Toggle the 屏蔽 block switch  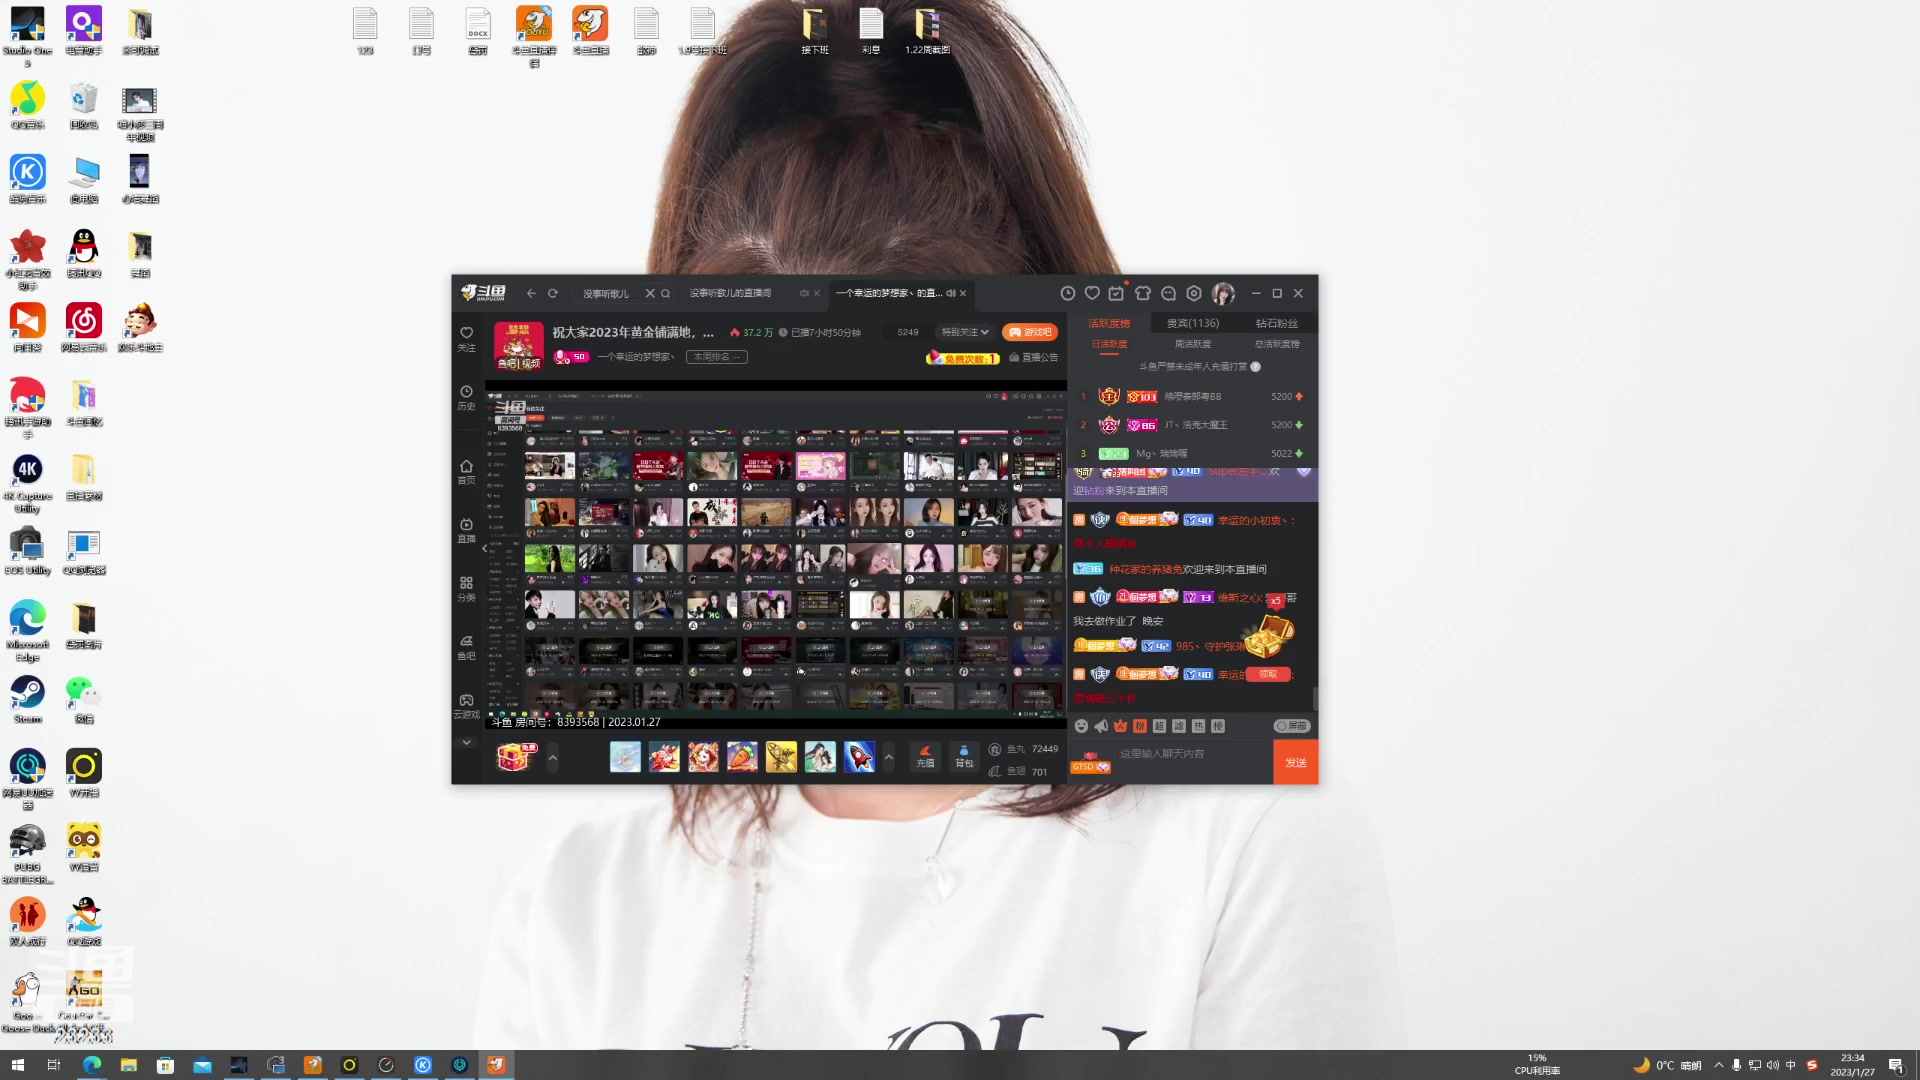tap(1291, 726)
